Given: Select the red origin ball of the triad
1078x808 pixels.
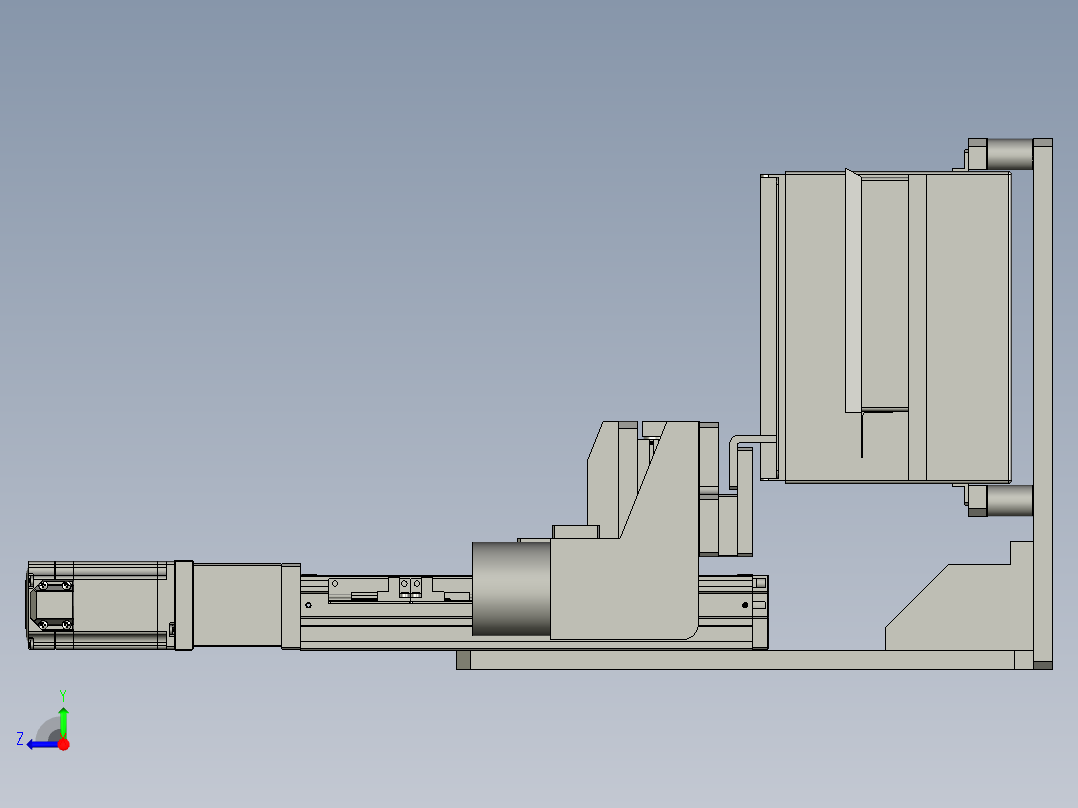Looking at the screenshot, I should tap(63, 744).
